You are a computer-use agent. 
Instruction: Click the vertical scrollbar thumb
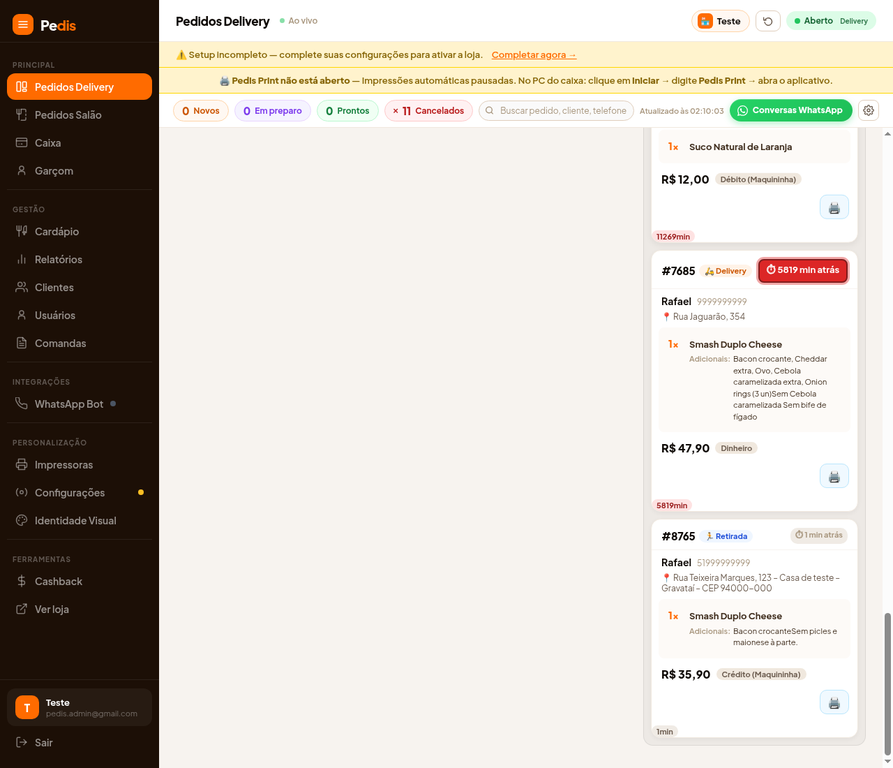point(887,684)
